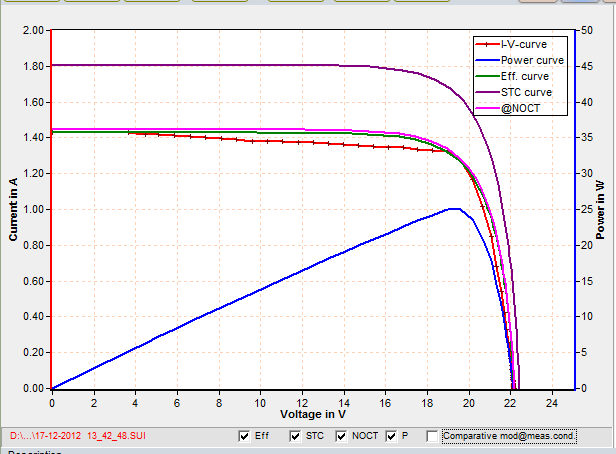Click the 50 label on power axis
616x454 pixels.
(x=588, y=30)
